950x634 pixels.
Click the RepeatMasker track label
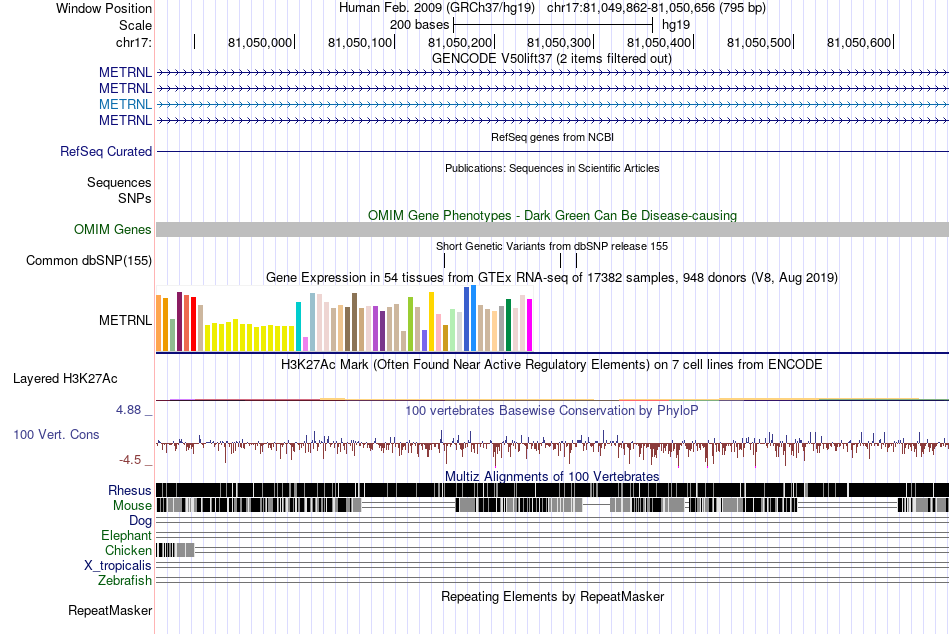coord(110,610)
